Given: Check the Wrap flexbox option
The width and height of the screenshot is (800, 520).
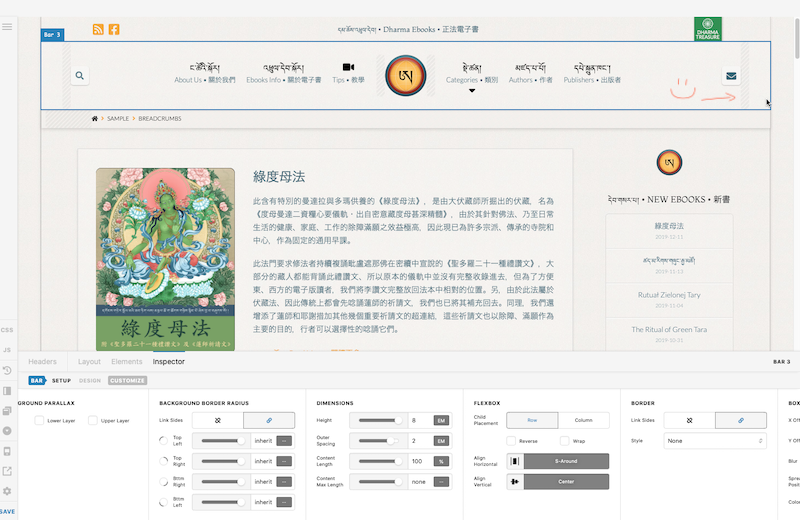Looking at the screenshot, I should (564, 441).
